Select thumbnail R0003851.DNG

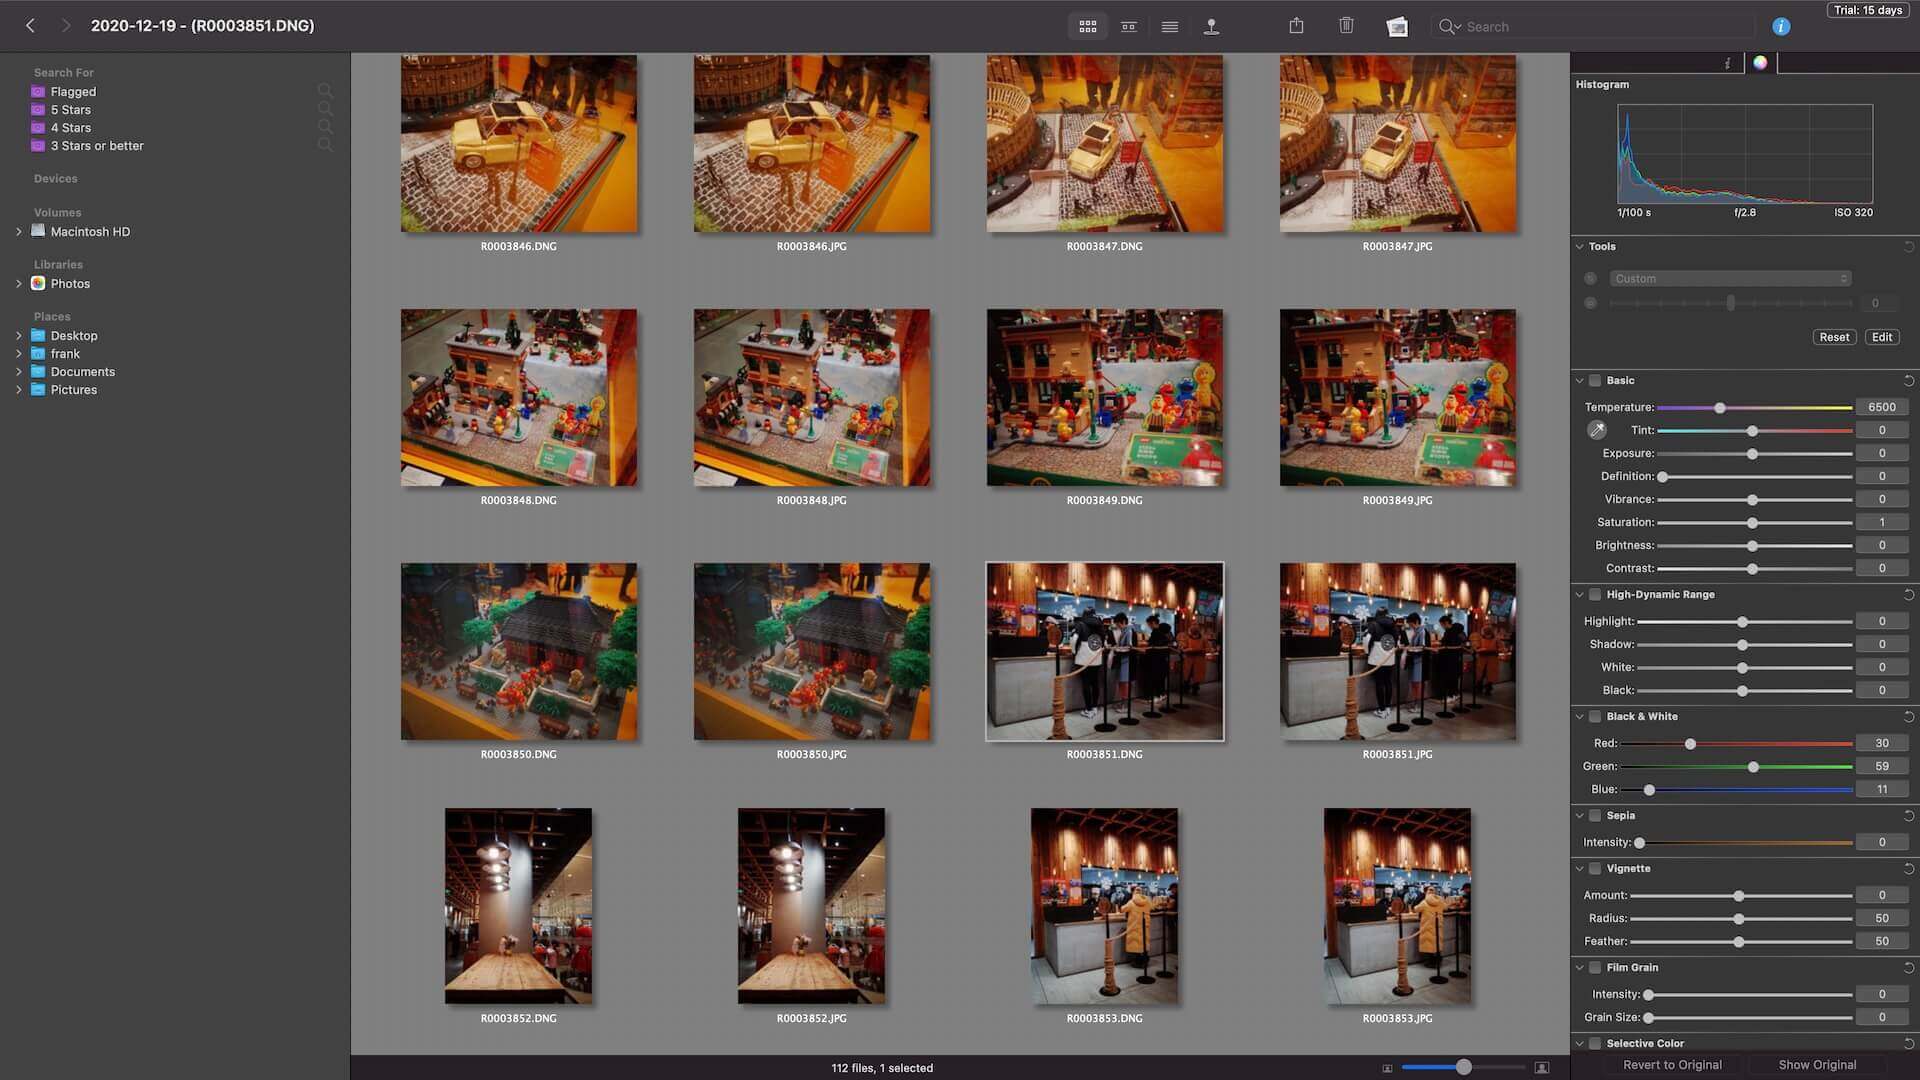[1104, 651]
